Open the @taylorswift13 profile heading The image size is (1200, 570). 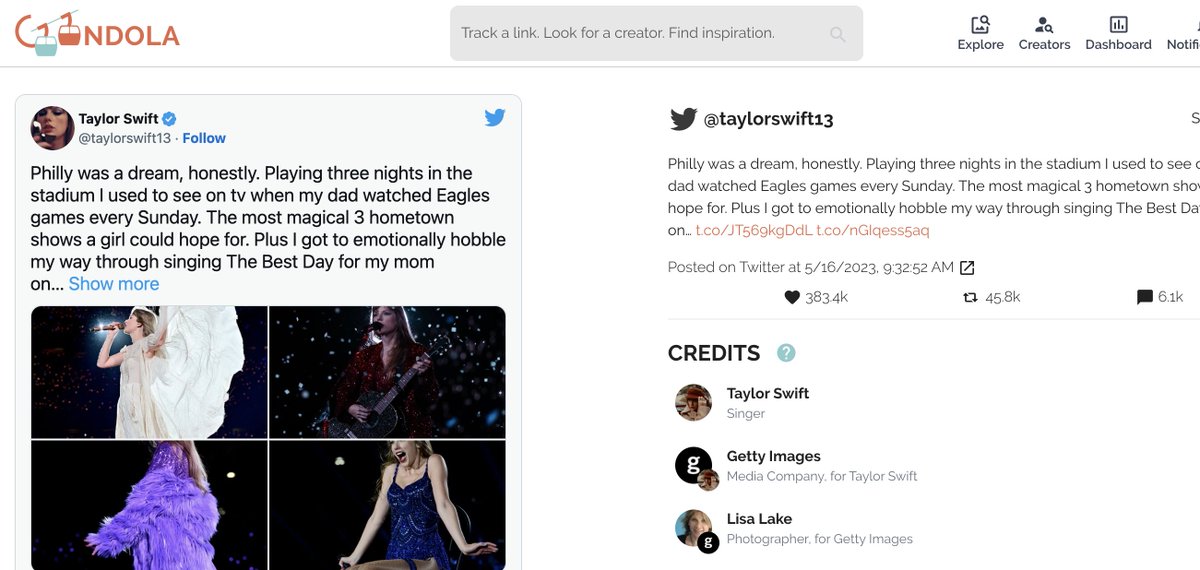pos(769,120)
